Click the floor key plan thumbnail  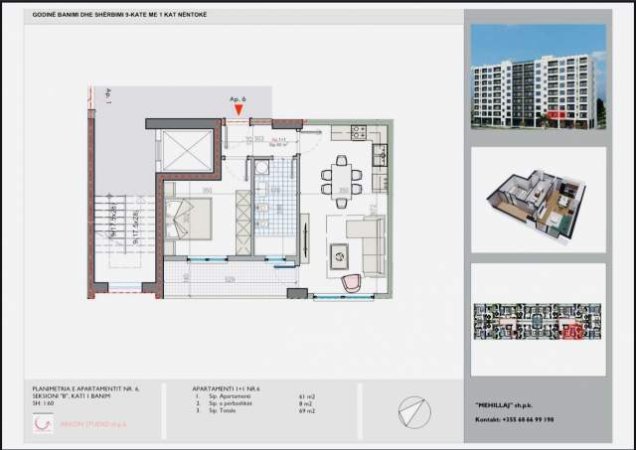[538, 321]
